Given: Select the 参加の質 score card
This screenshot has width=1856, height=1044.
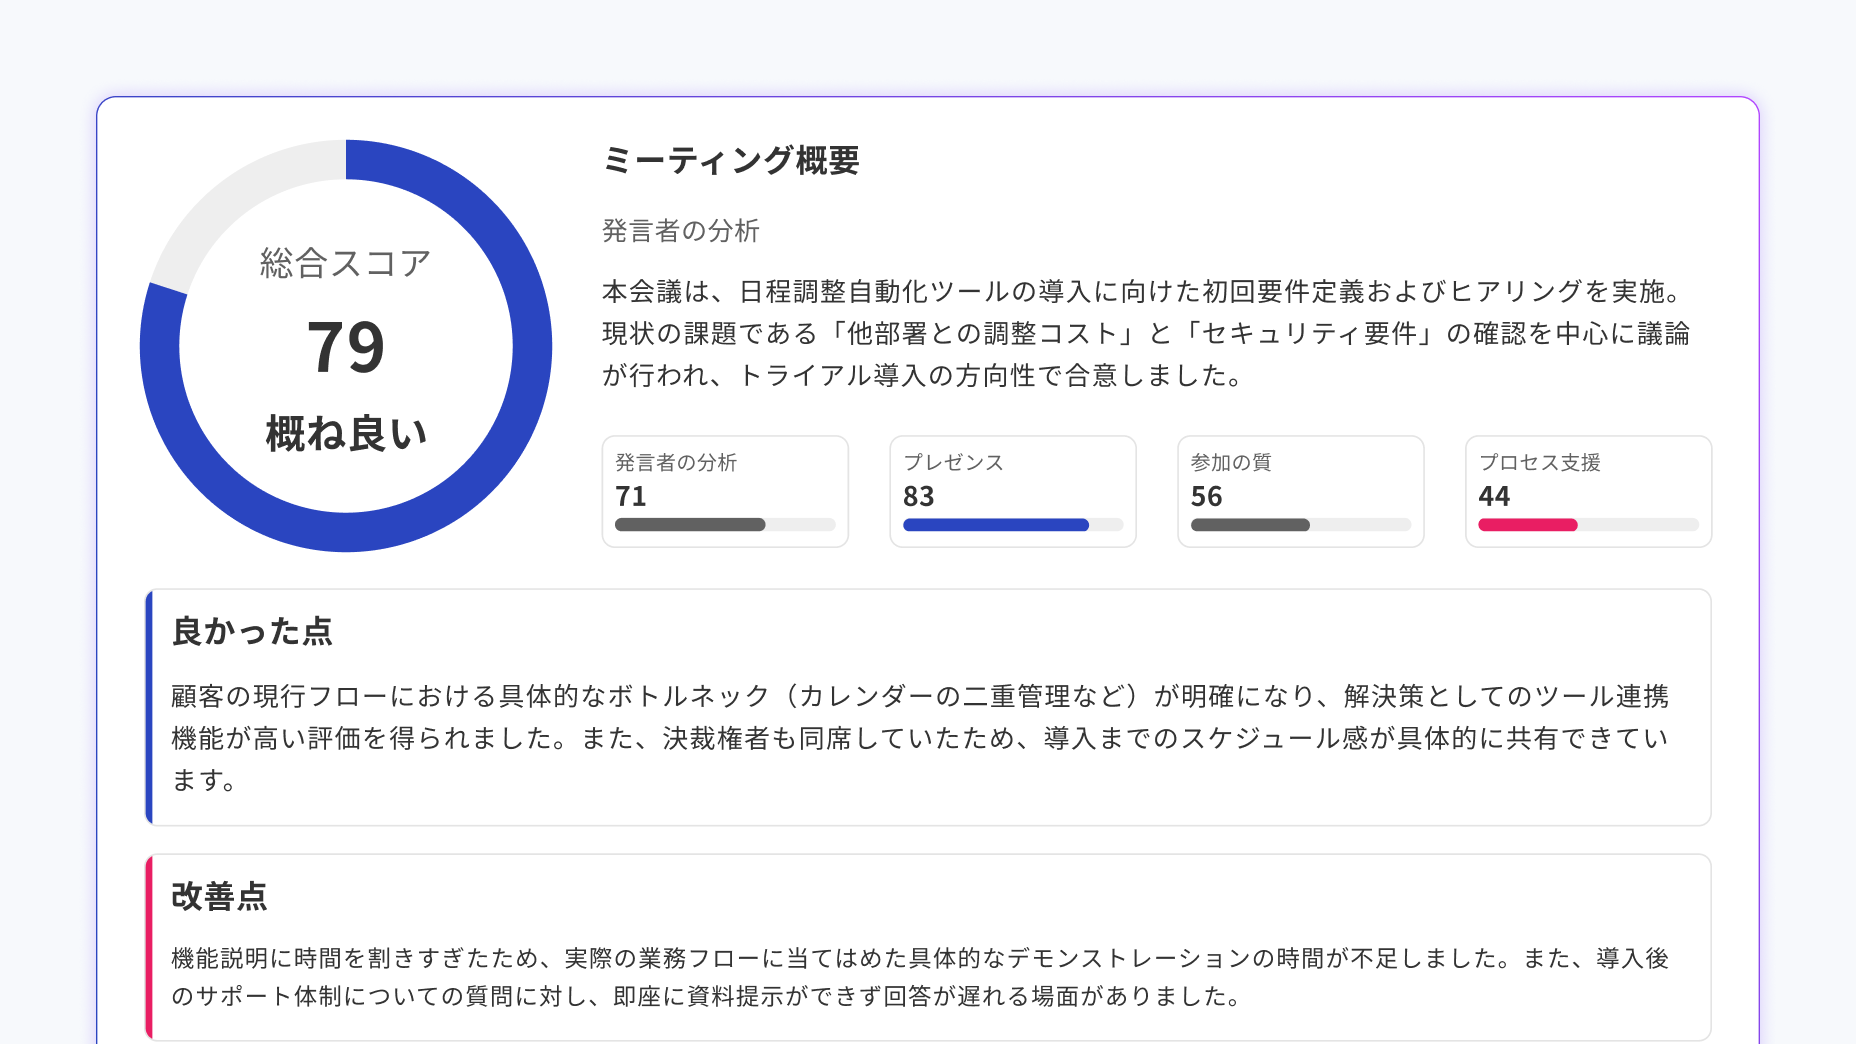Looking at the screenshot, I should click(1300, 491).
